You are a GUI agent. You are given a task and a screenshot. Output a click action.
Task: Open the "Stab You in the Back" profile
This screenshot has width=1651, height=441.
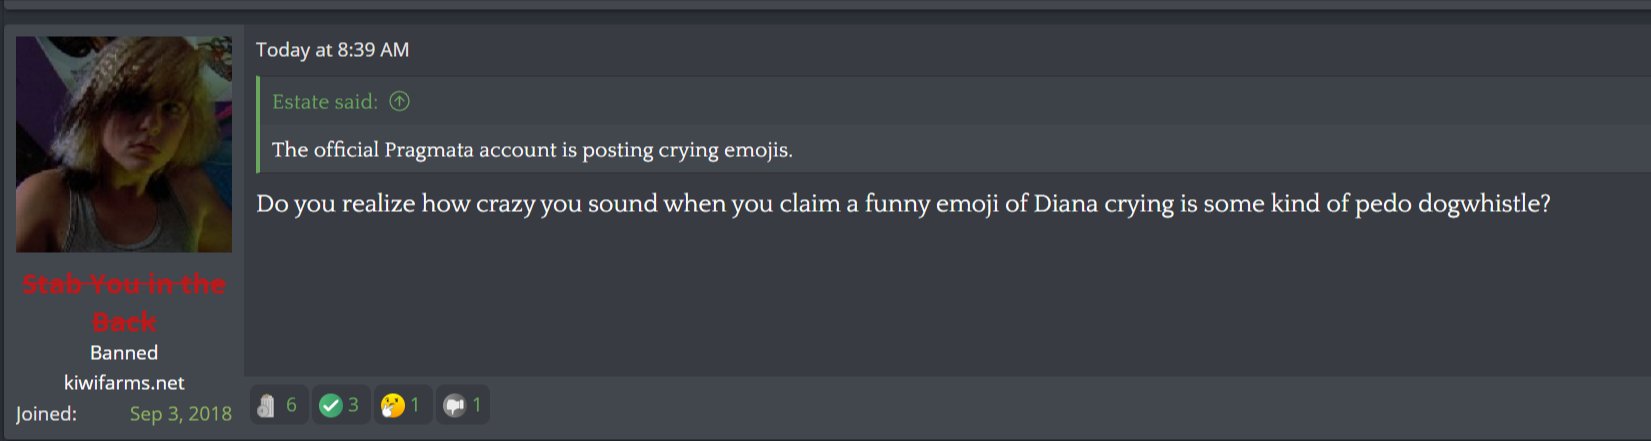tap(124, 302)
